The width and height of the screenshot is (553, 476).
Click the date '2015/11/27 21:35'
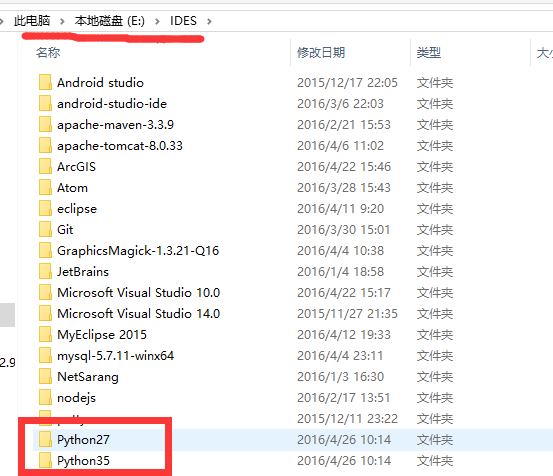pos(347,313)
